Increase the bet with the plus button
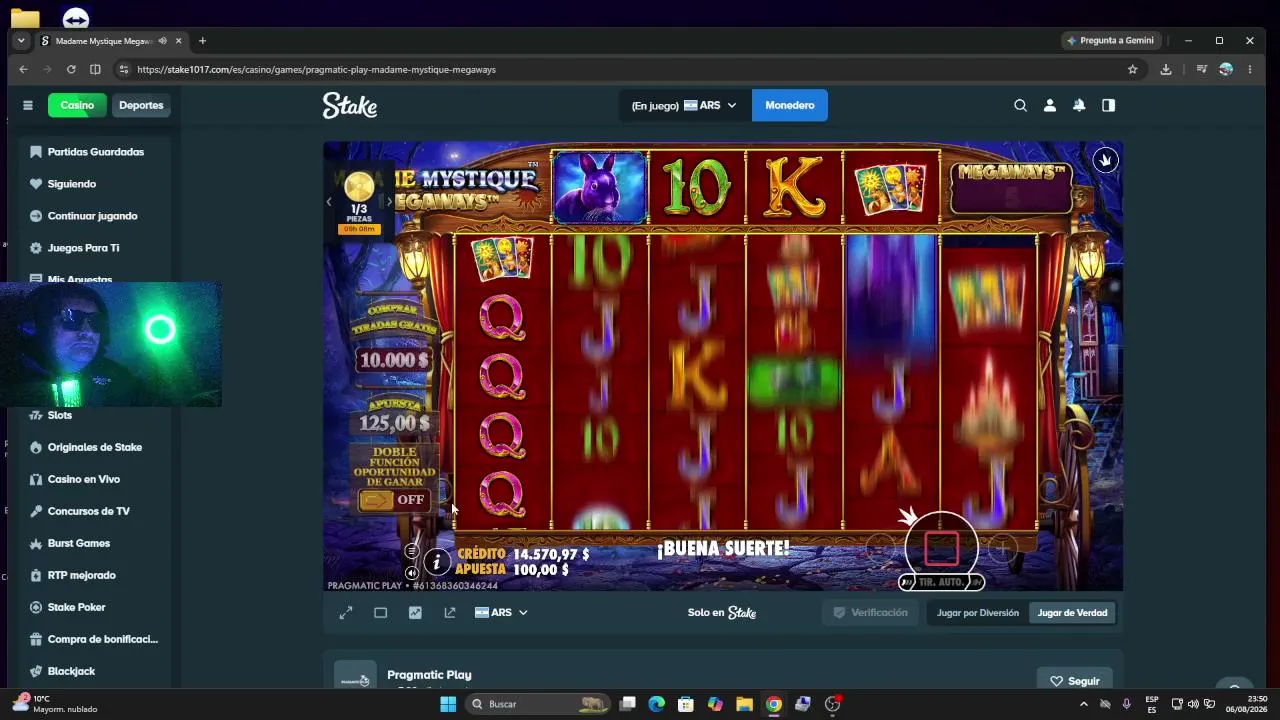The height and width of the screenshot is (720, 1280). pyautogui.click(x=1001, y=547)
